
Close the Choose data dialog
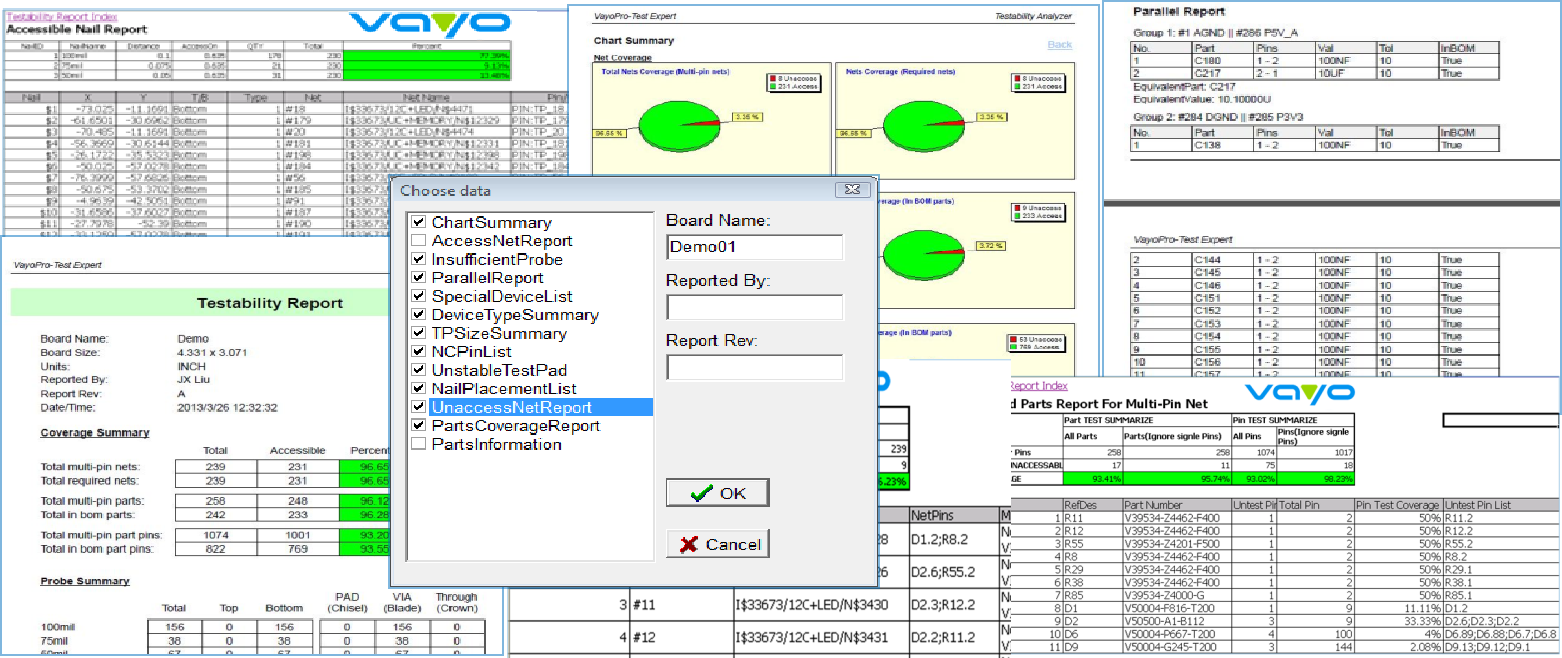click(852, 190)
